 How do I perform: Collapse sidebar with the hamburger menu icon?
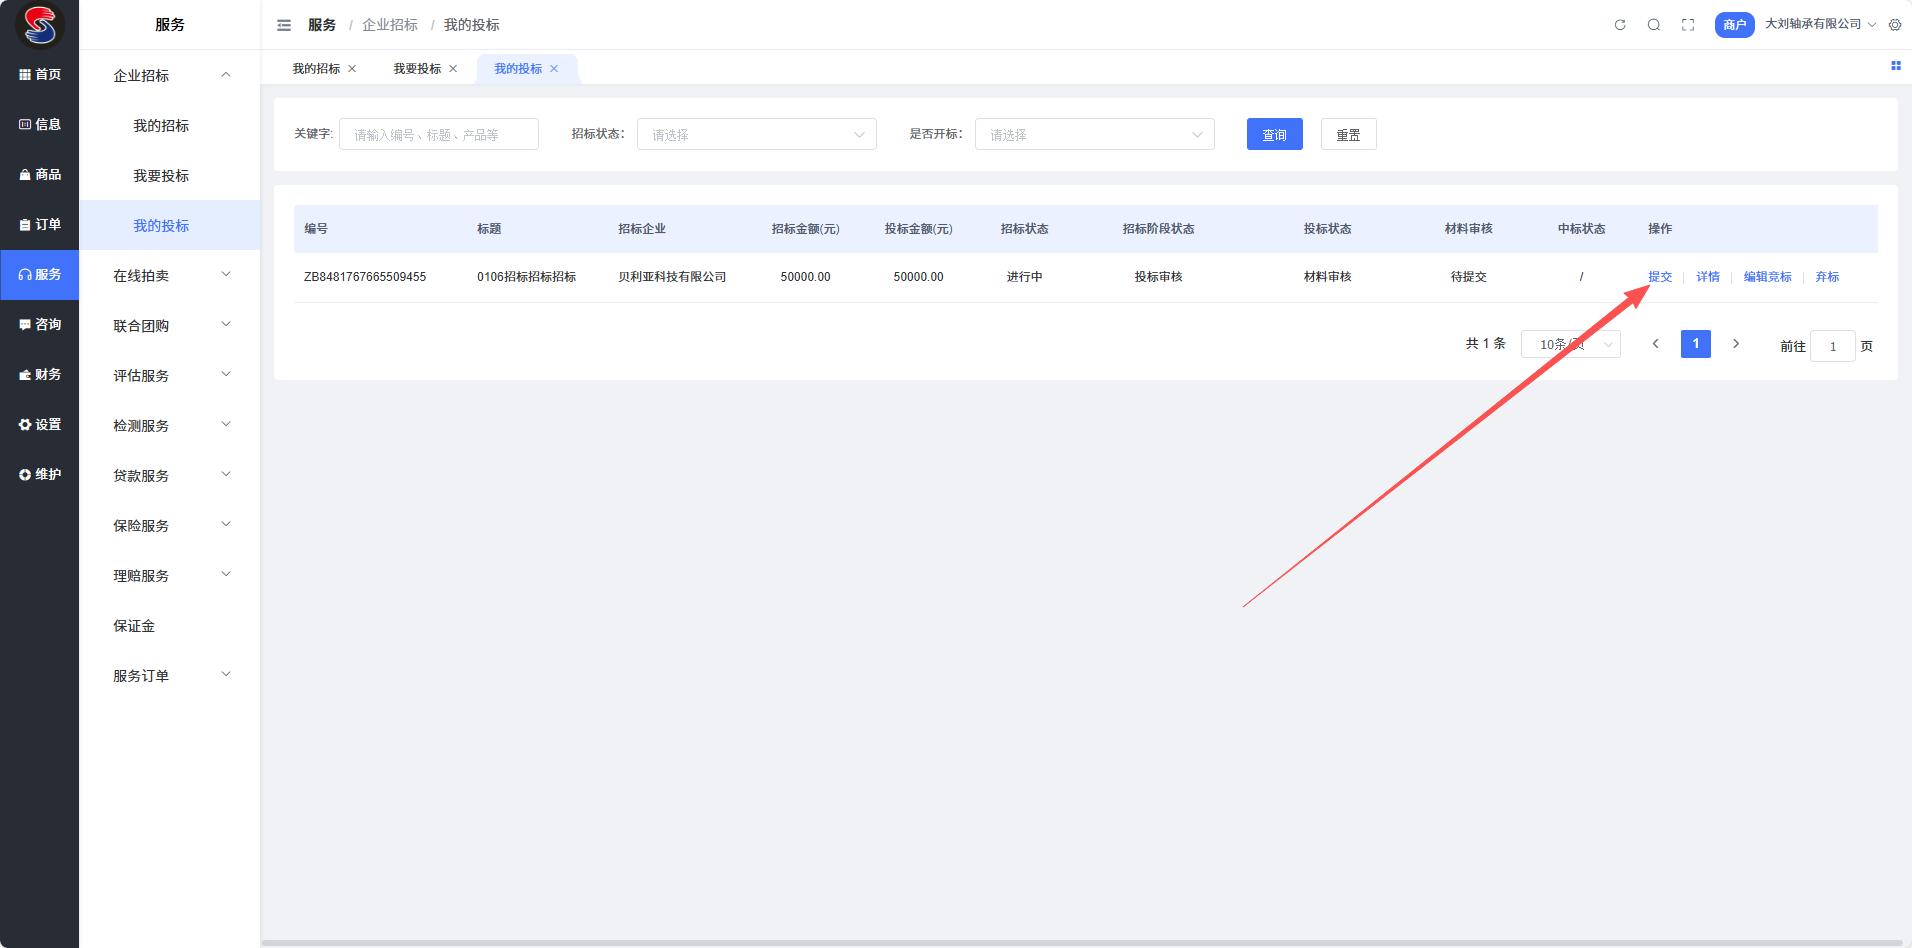point(284,25)
